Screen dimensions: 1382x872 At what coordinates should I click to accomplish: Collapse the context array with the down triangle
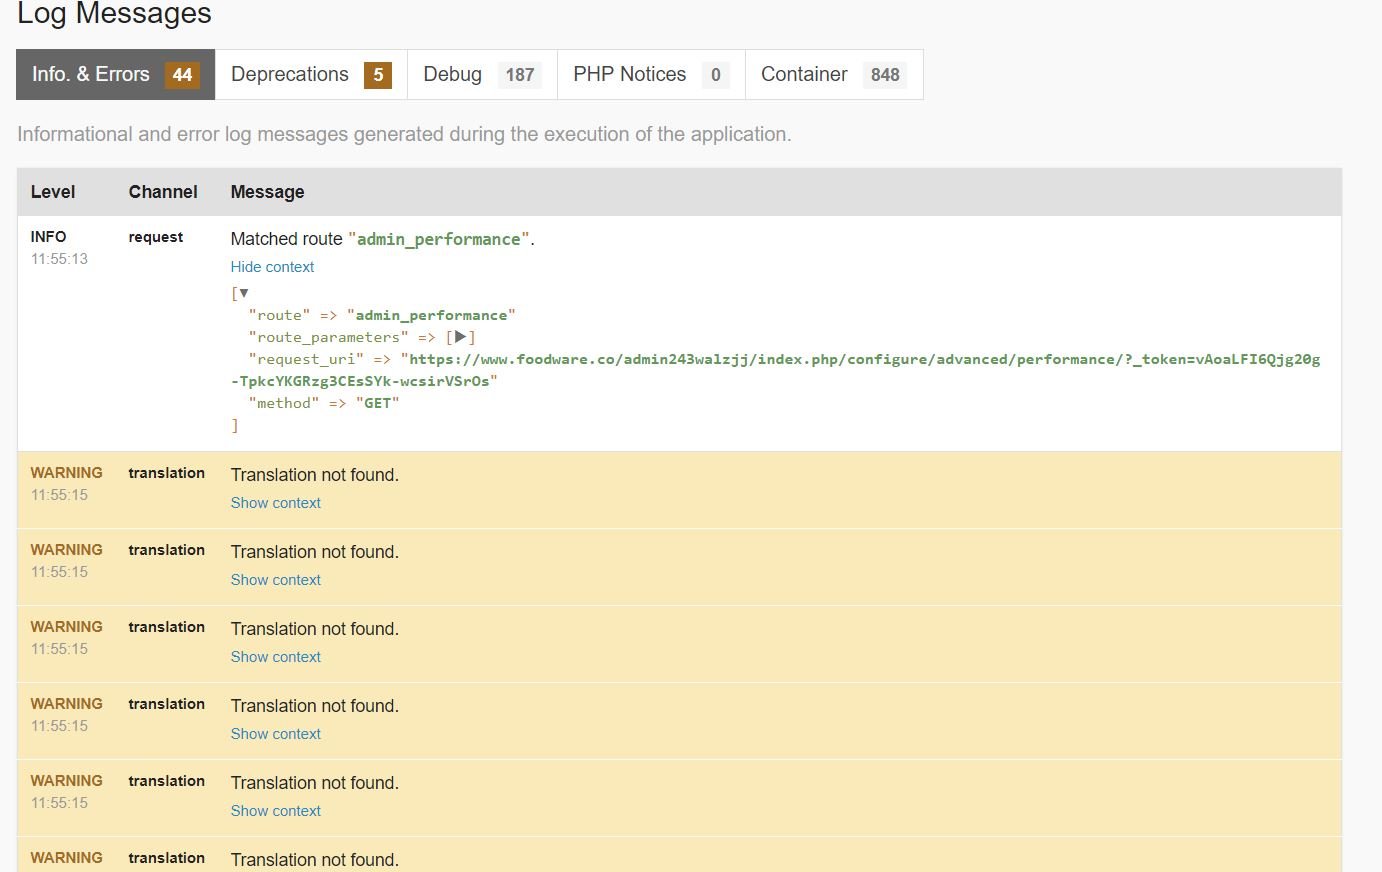243,293
